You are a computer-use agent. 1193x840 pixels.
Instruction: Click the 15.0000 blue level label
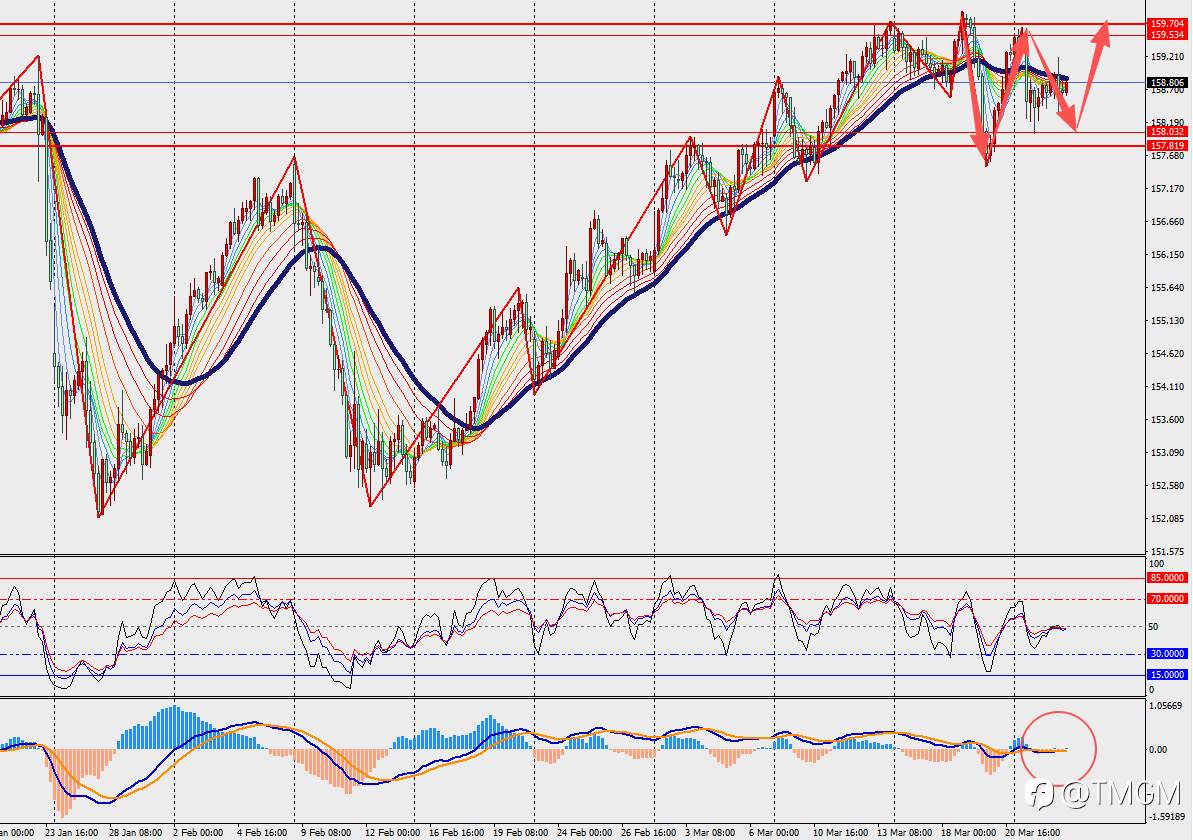[x=1167, y=675]
